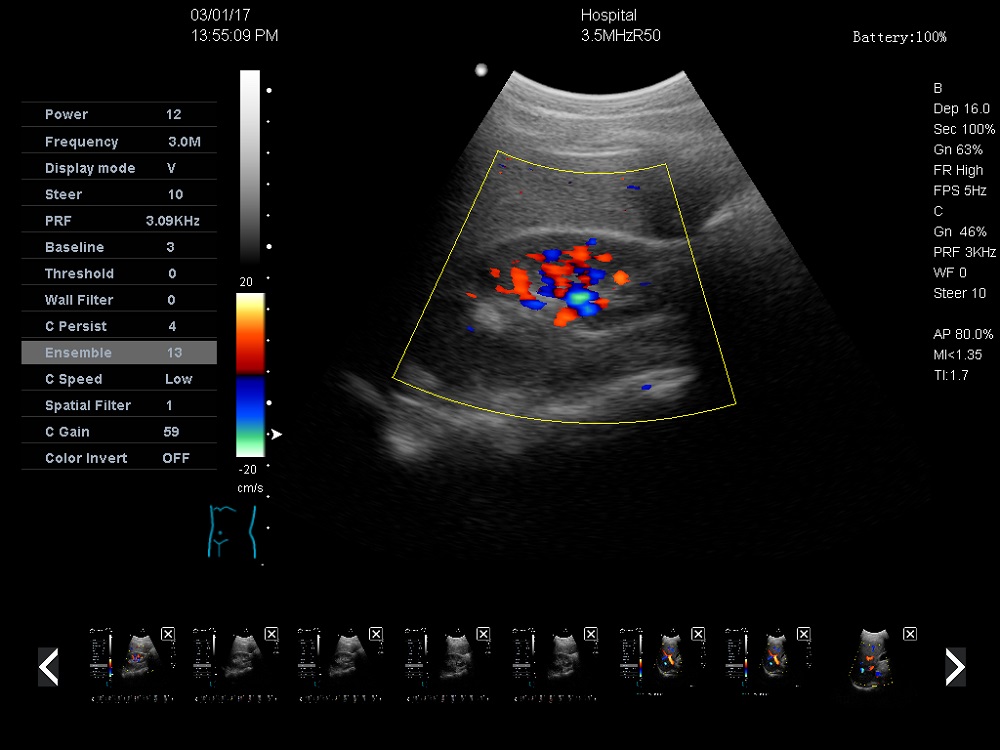This screenshot has height=750, width=1000.
Task: Open the Display mode V option
Action: click(119, 168)
